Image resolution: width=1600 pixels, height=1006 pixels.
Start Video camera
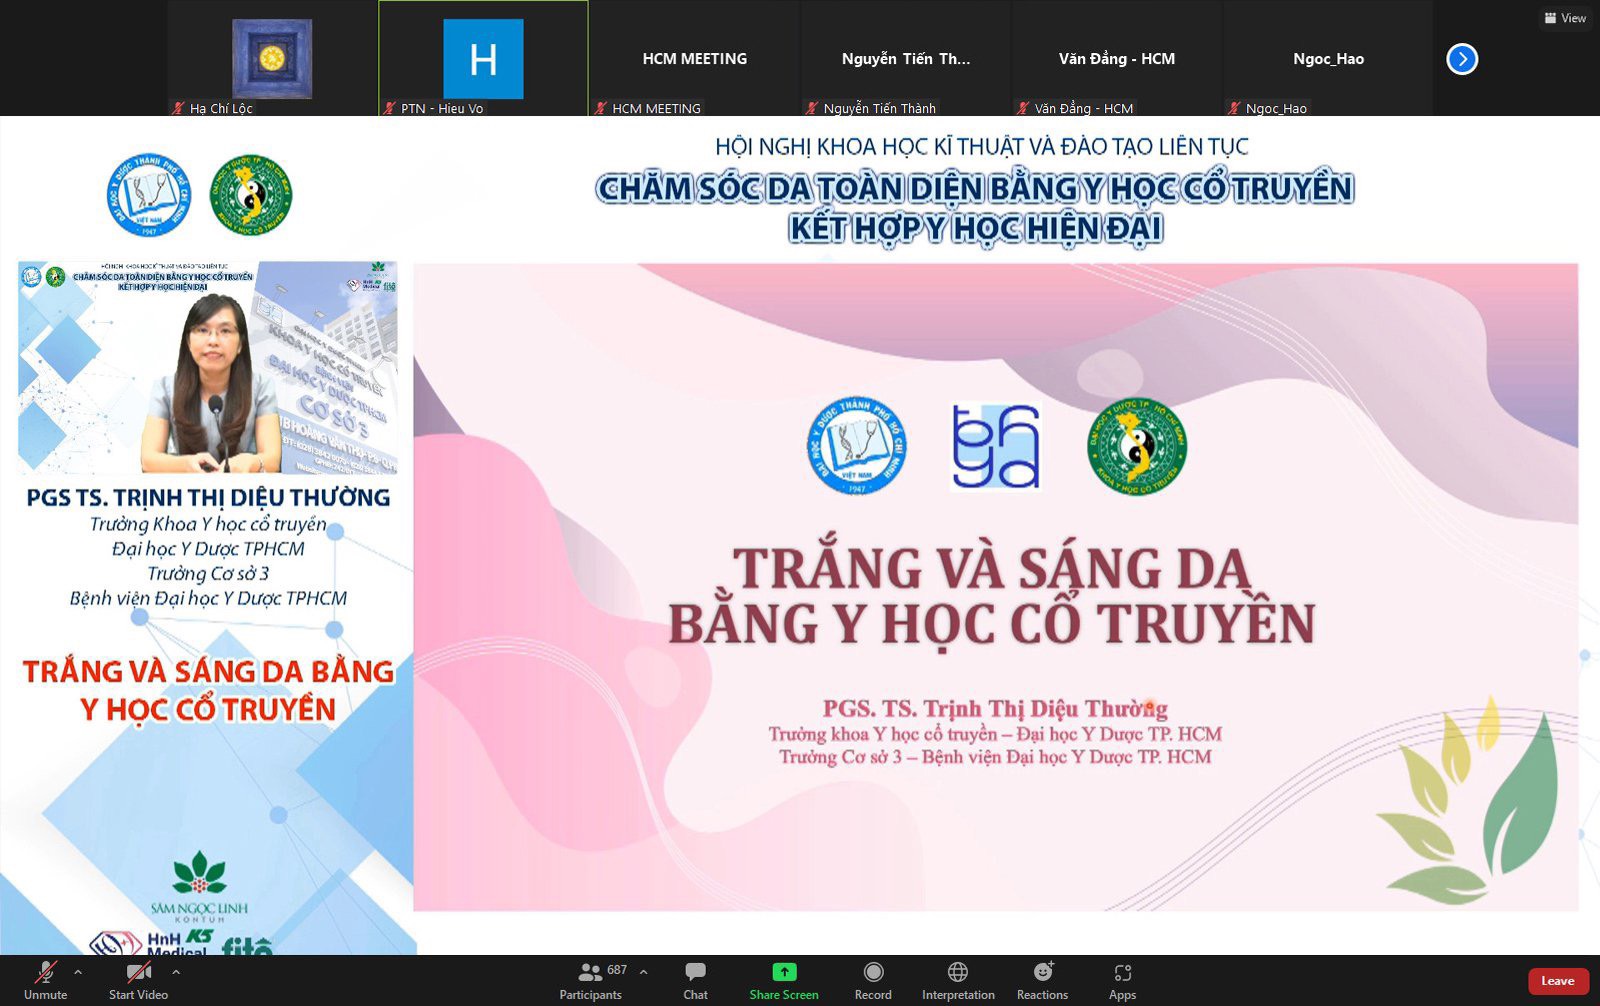point(138,980)
